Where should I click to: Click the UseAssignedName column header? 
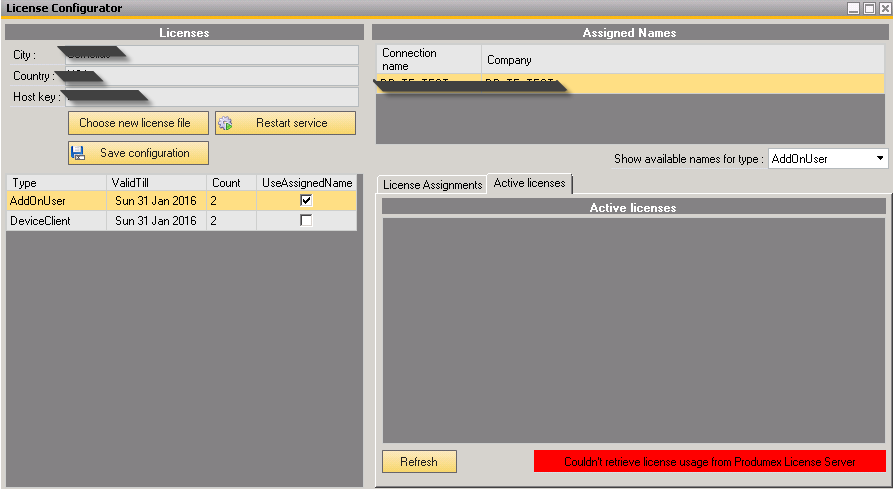pos(307,182)
